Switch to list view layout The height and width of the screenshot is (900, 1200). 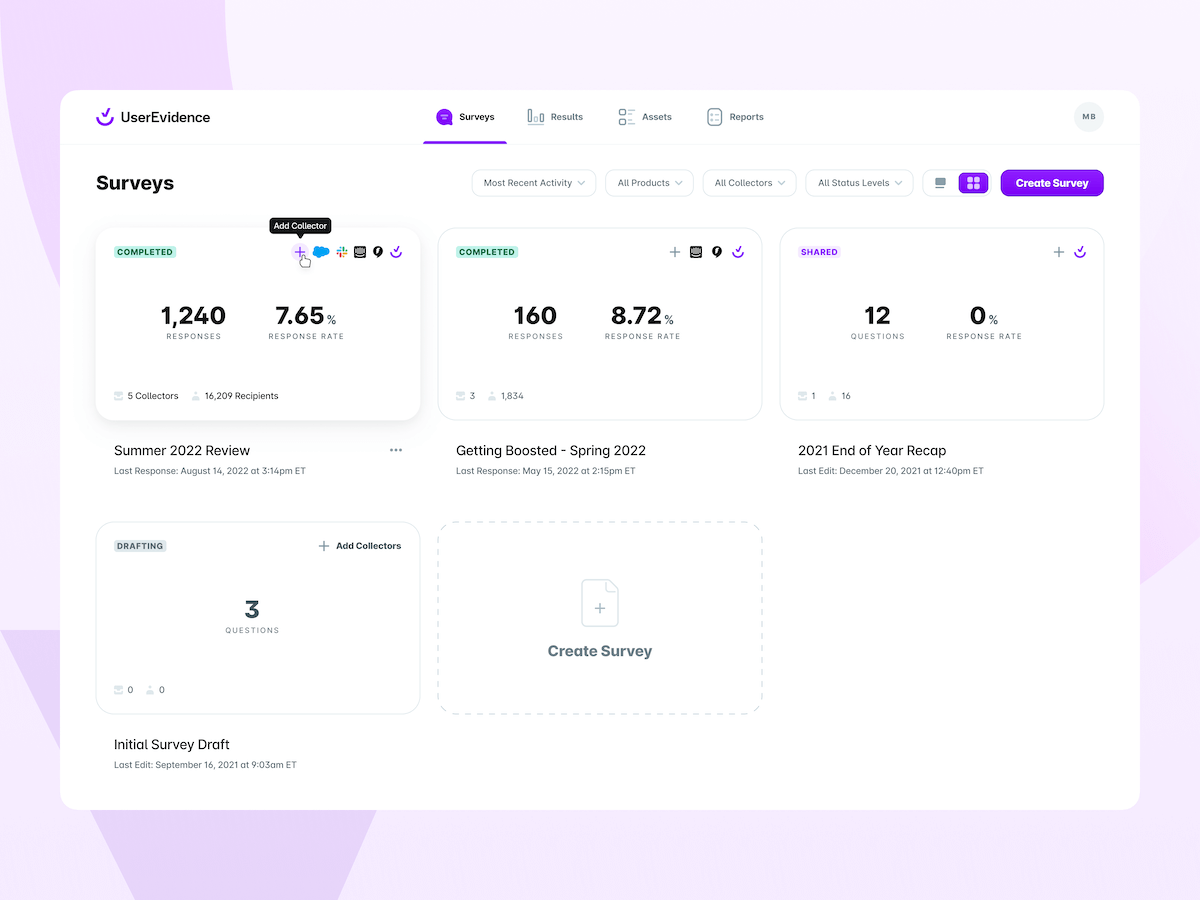click(x=940, y=183)
